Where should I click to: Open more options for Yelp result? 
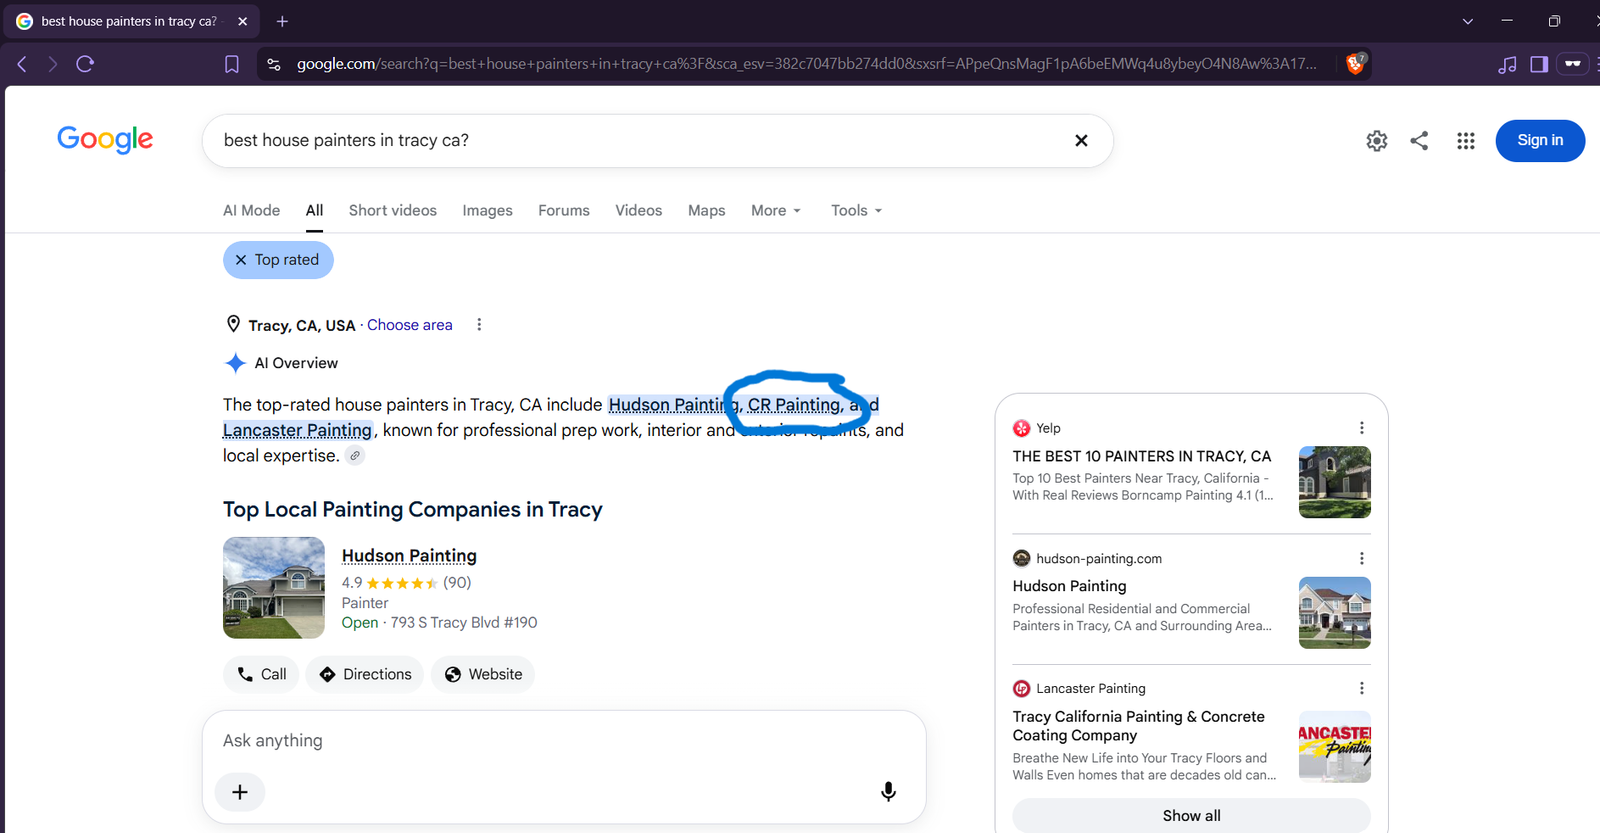[1361, 428]
